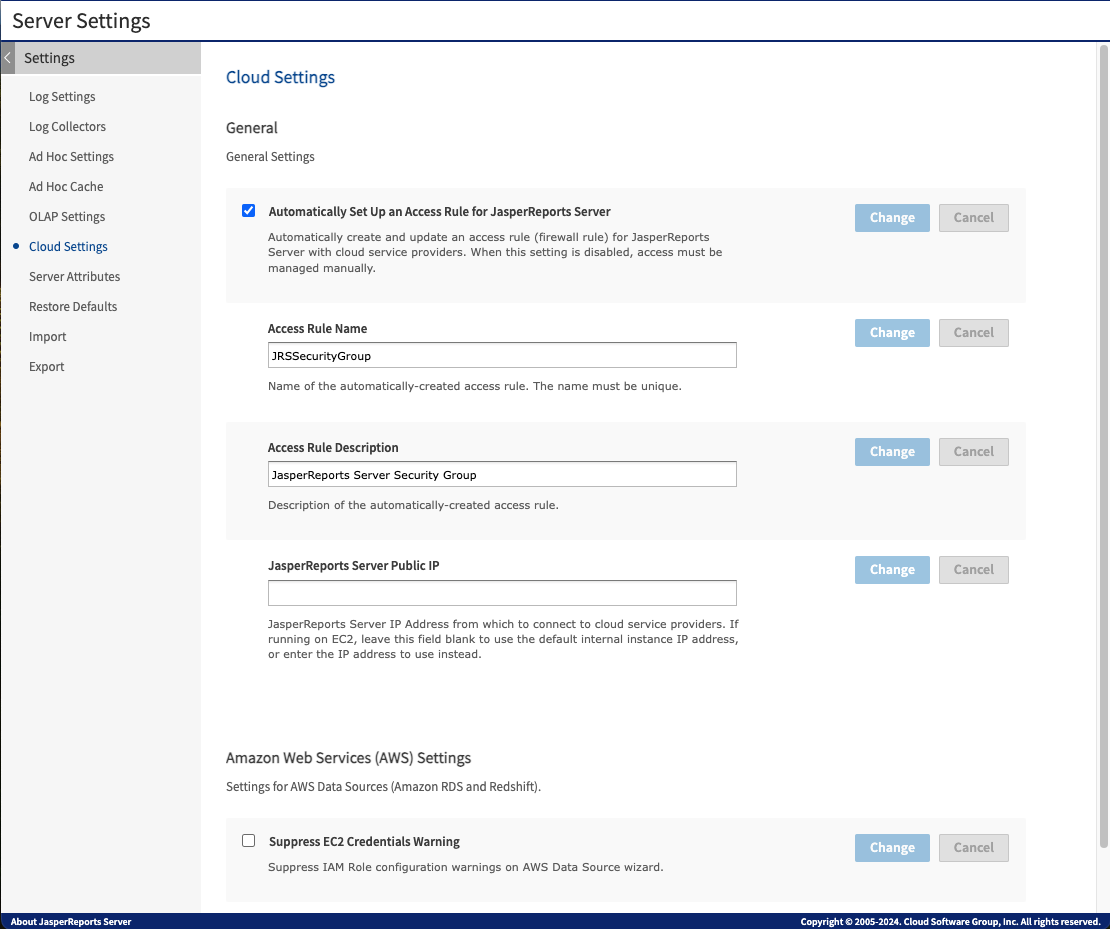Go to Export page
This screenshot has height=929, width=1110.
pos(47,367)
